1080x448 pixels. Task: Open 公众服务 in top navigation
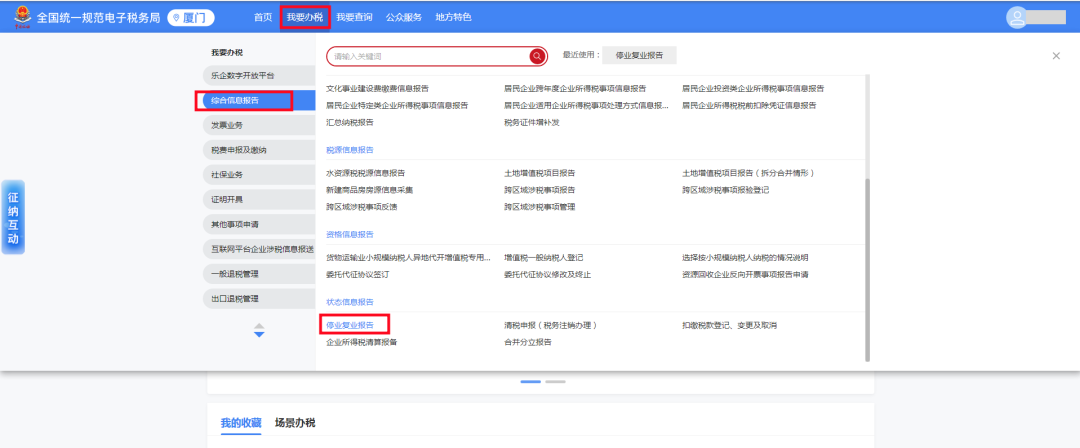[404, 17]
